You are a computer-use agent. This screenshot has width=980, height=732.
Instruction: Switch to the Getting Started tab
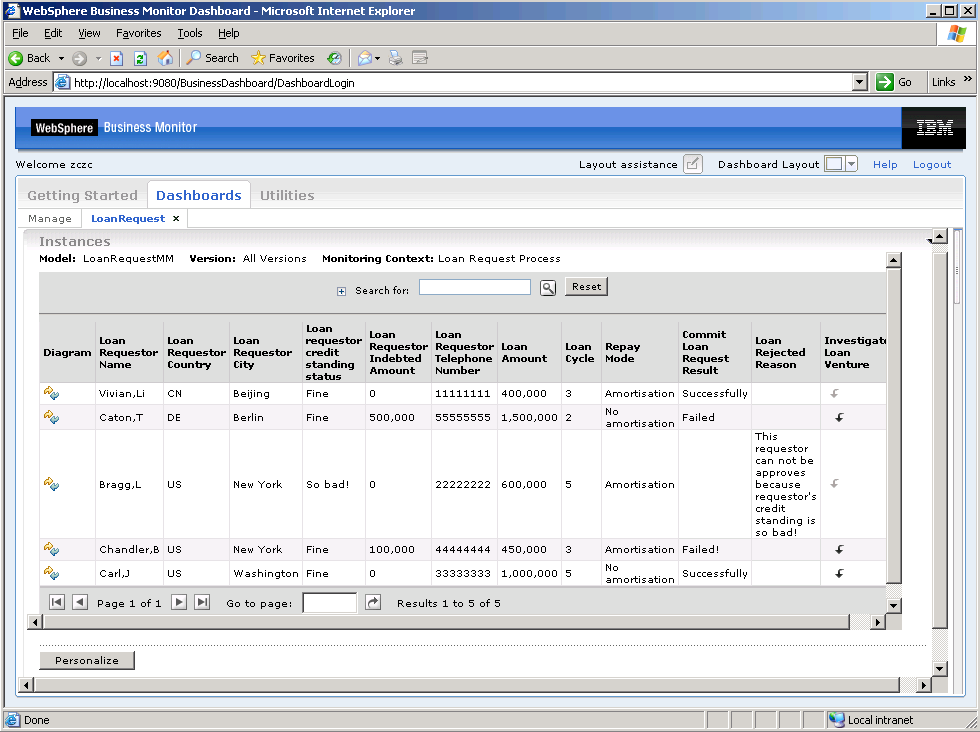pyautogui.click(x=82, y=195)
